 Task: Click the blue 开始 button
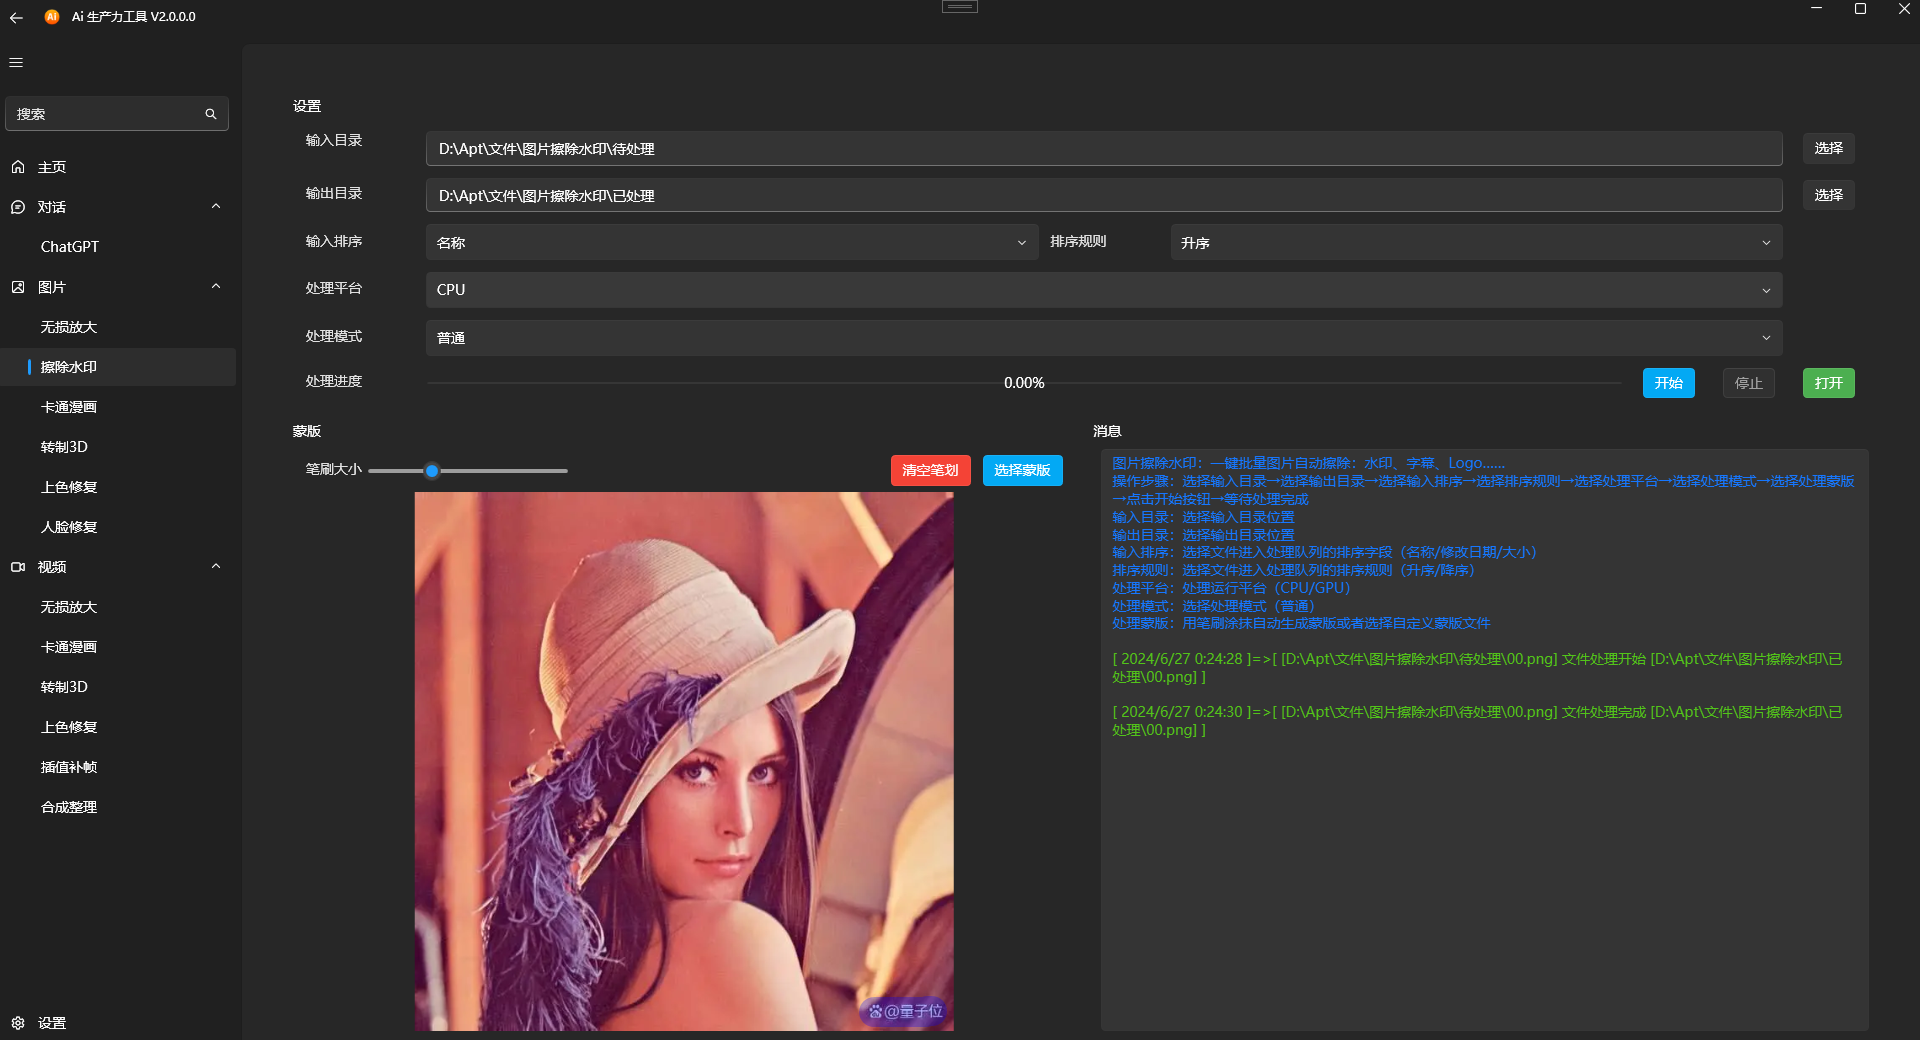1668,383
